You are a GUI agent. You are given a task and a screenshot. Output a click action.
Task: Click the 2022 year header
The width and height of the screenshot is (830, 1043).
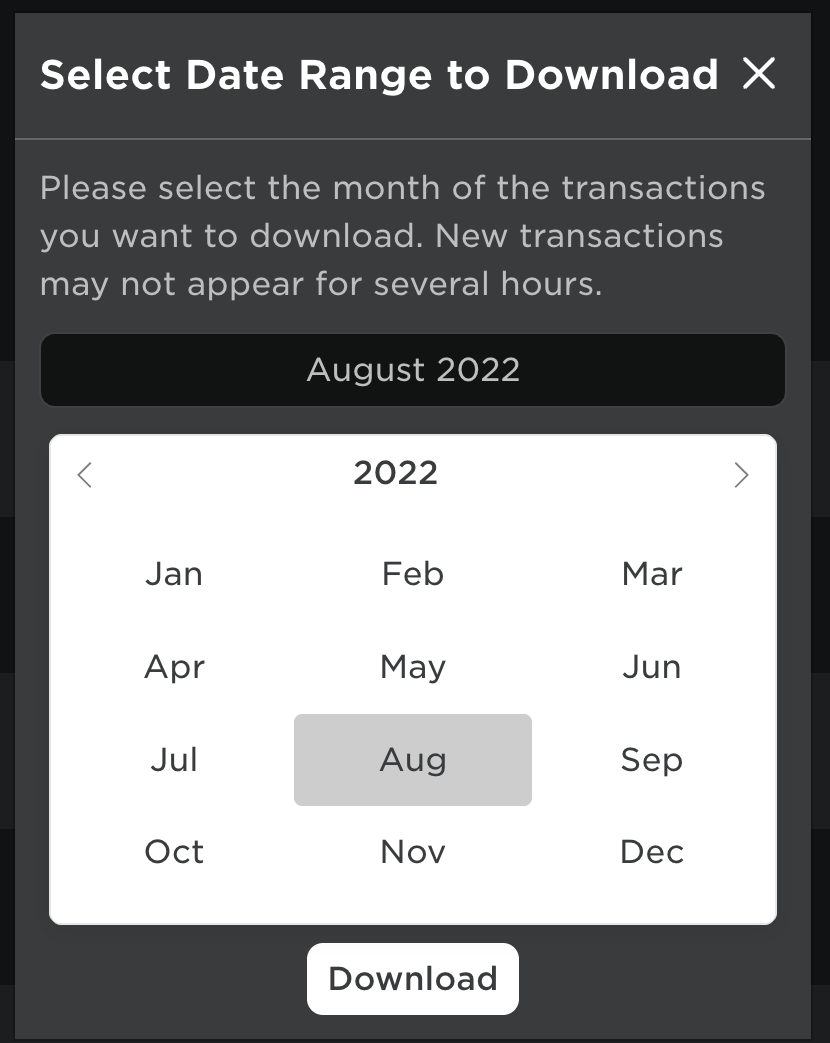(395, 473)
